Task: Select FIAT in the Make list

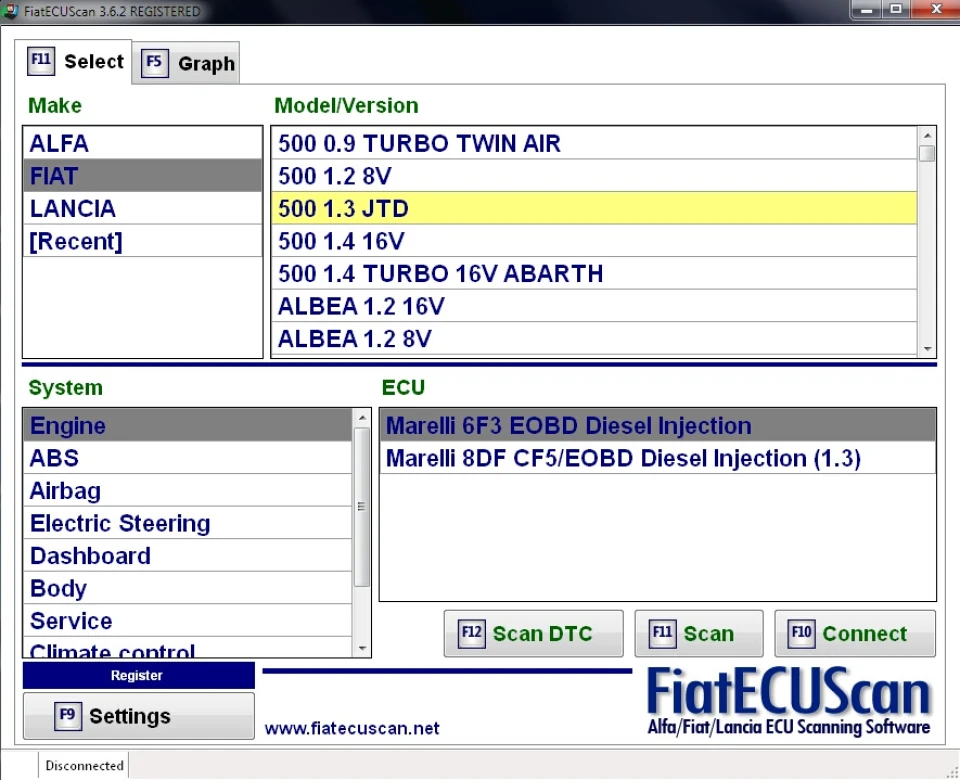Action: tap(142, 176)
